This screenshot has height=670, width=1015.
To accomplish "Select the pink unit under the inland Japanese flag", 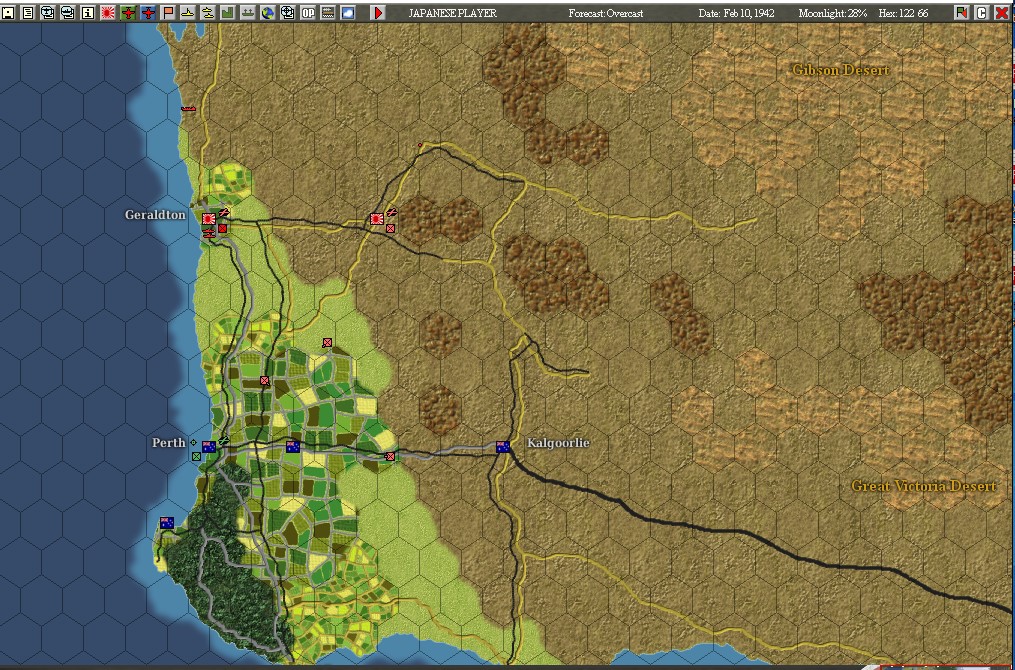I will pyautogui.click(x=390, y=228).
